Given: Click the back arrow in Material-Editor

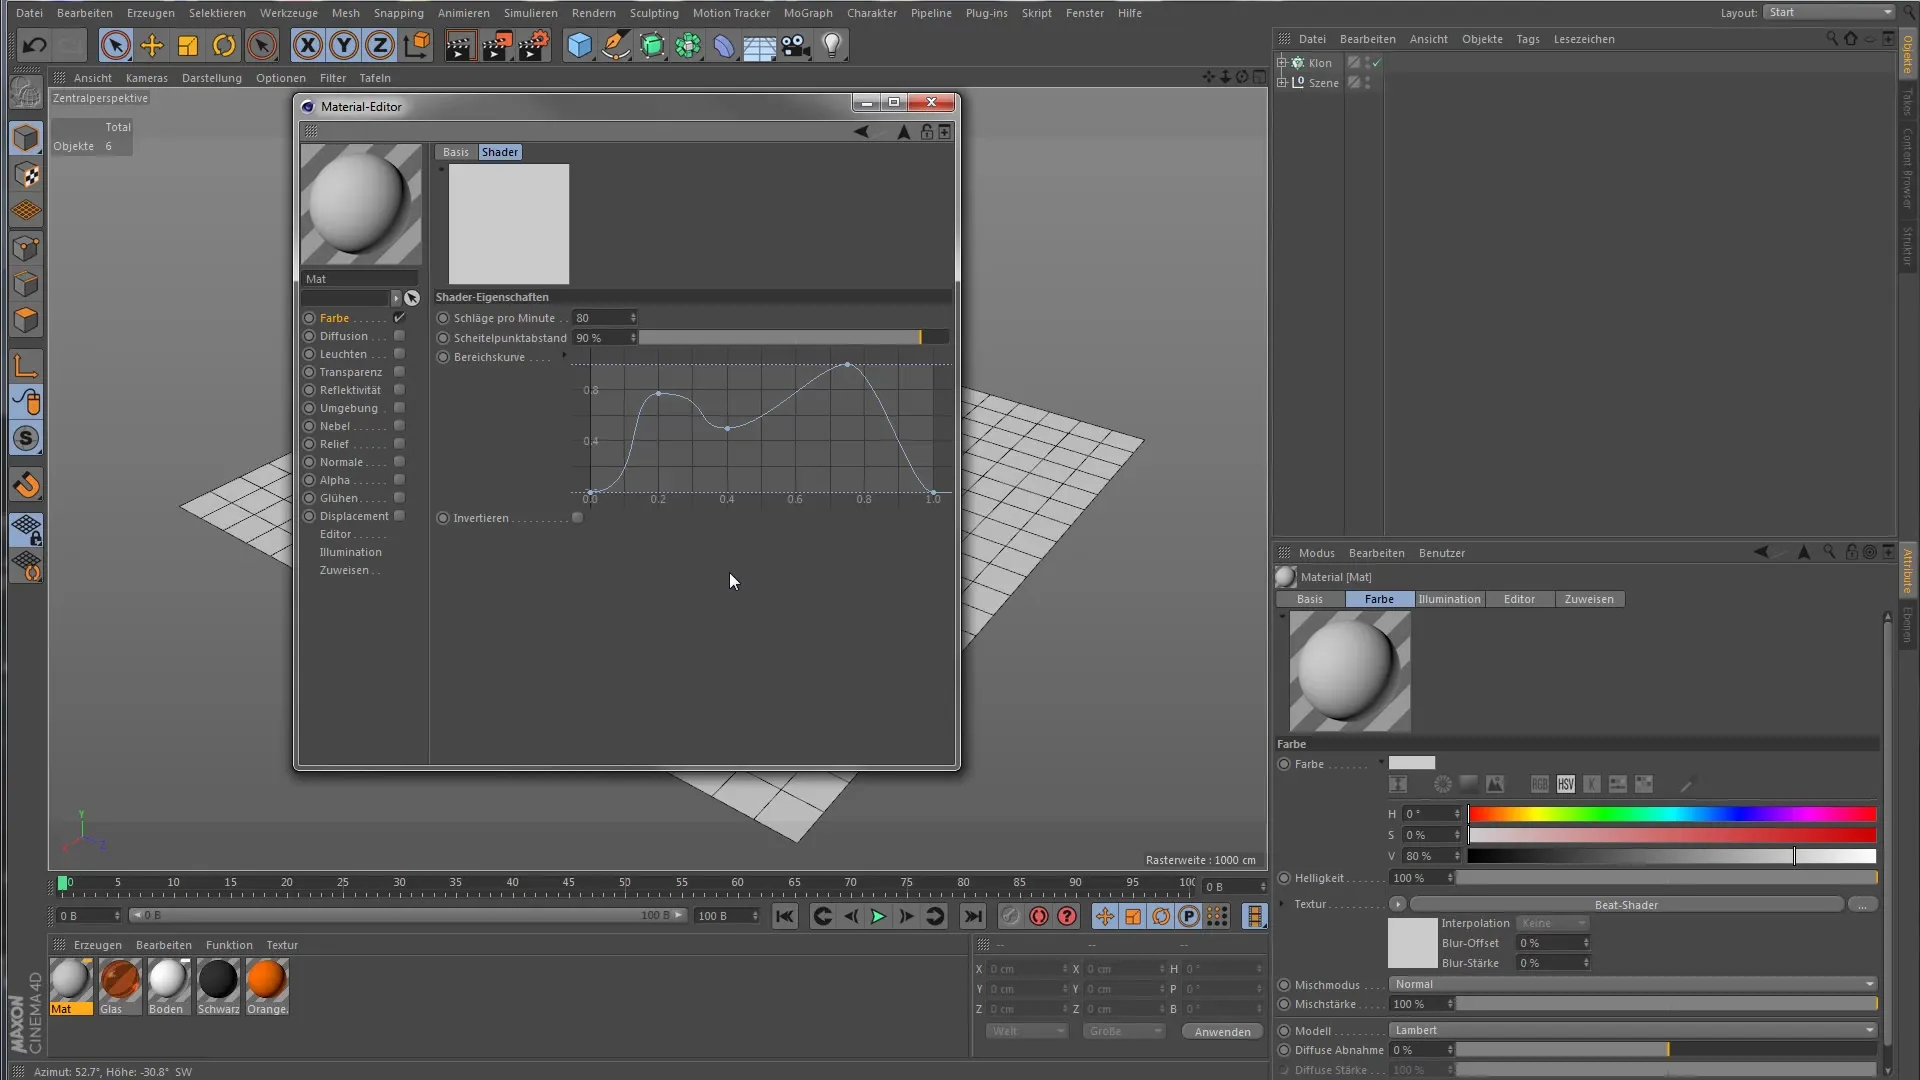Looking at the screenshot, I should tap(861, 132).
